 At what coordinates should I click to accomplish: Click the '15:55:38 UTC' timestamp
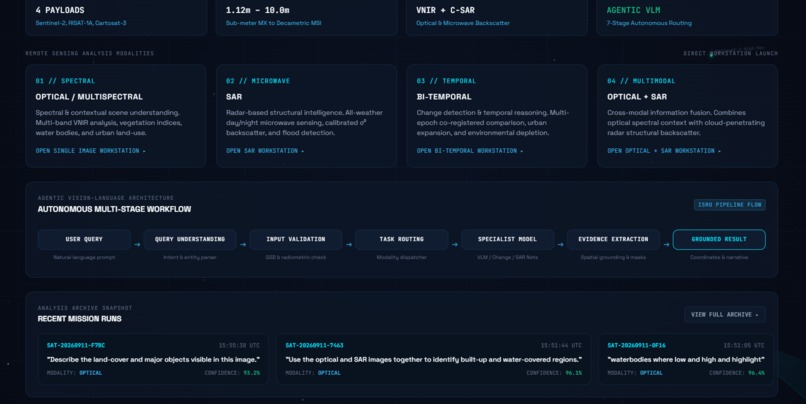[239, 345]
